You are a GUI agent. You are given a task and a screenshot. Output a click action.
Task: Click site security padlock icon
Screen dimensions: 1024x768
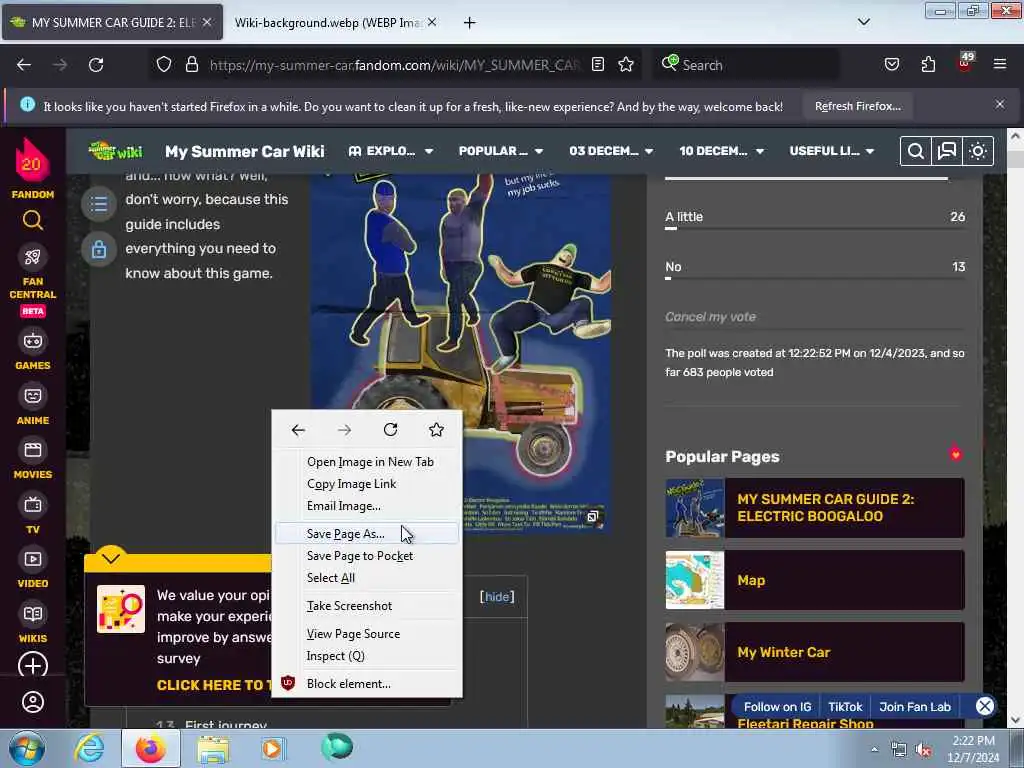point(191,64)
